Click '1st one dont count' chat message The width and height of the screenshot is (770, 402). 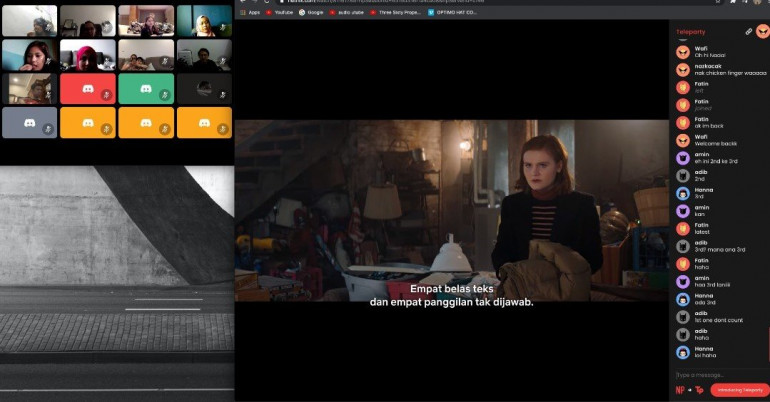(718, 321)
